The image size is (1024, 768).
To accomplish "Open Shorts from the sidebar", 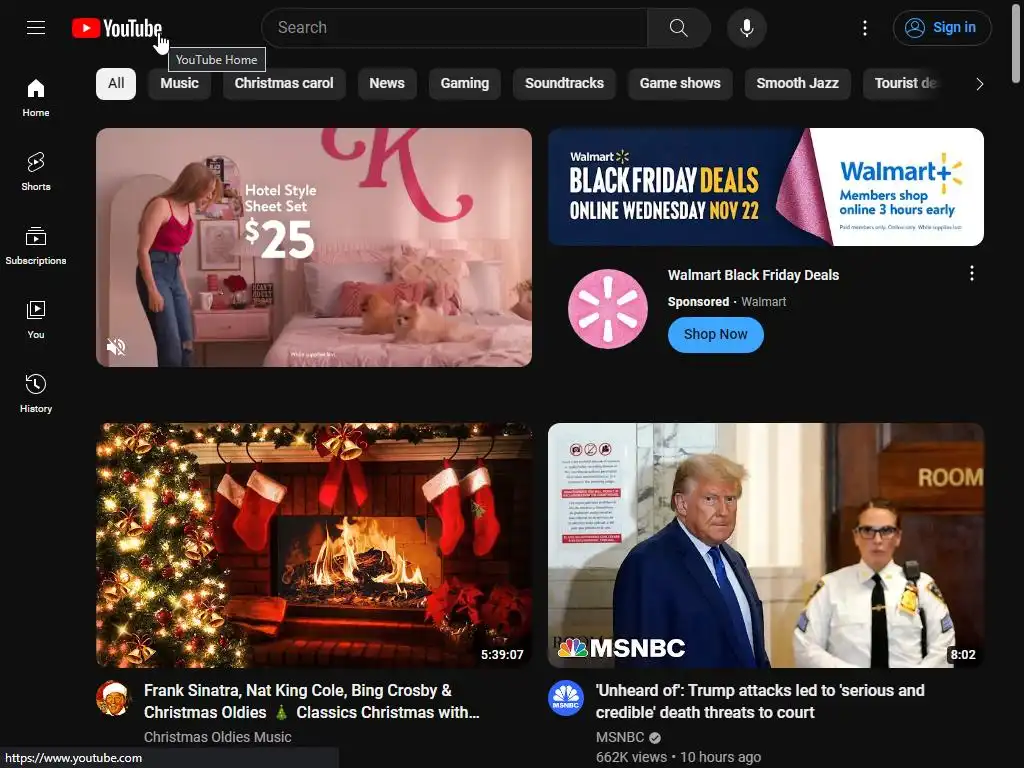I will pyautogui.click(x=36, y=172).
